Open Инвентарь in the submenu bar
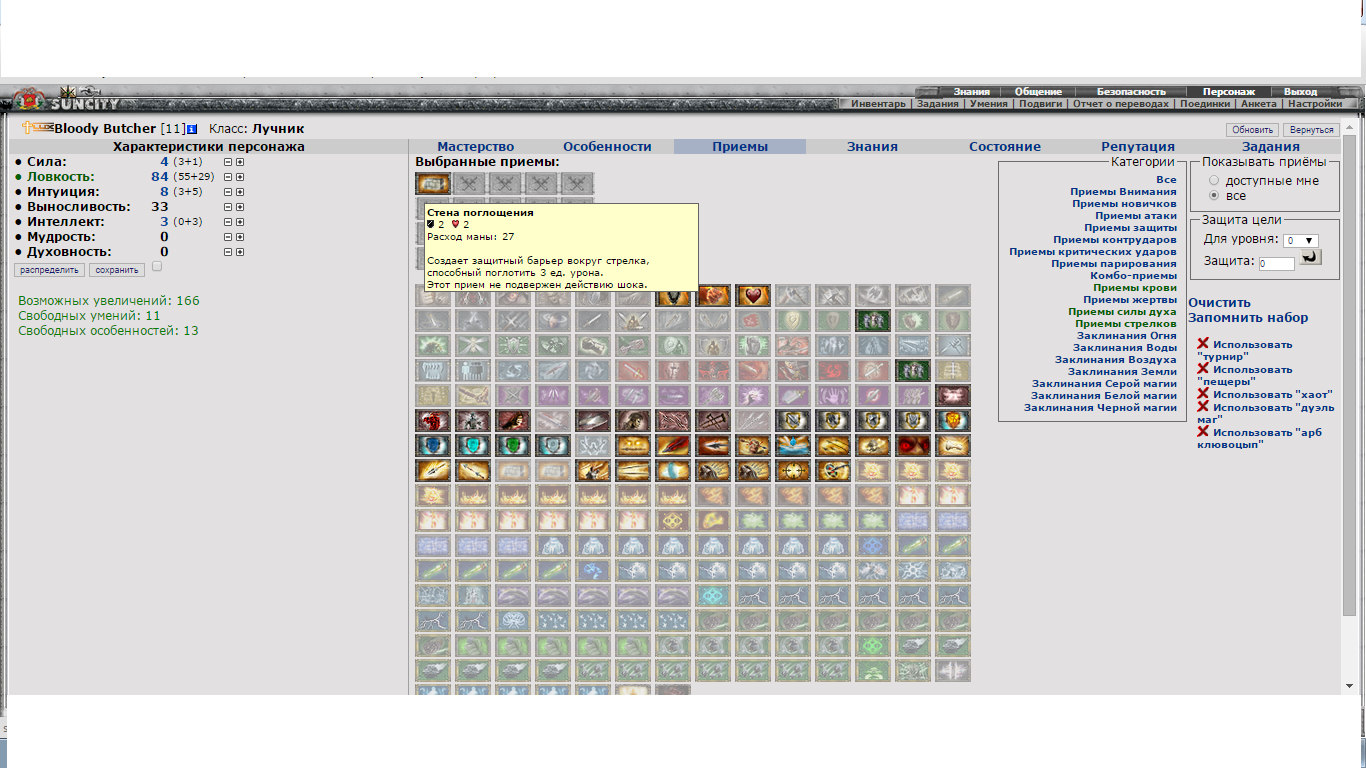The height and width of the screenshot is (768, 1366). (x=880, y=104)
